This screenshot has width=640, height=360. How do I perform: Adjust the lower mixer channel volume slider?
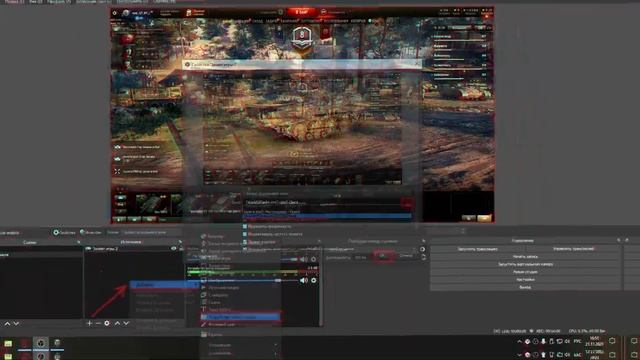coord(243,280)
